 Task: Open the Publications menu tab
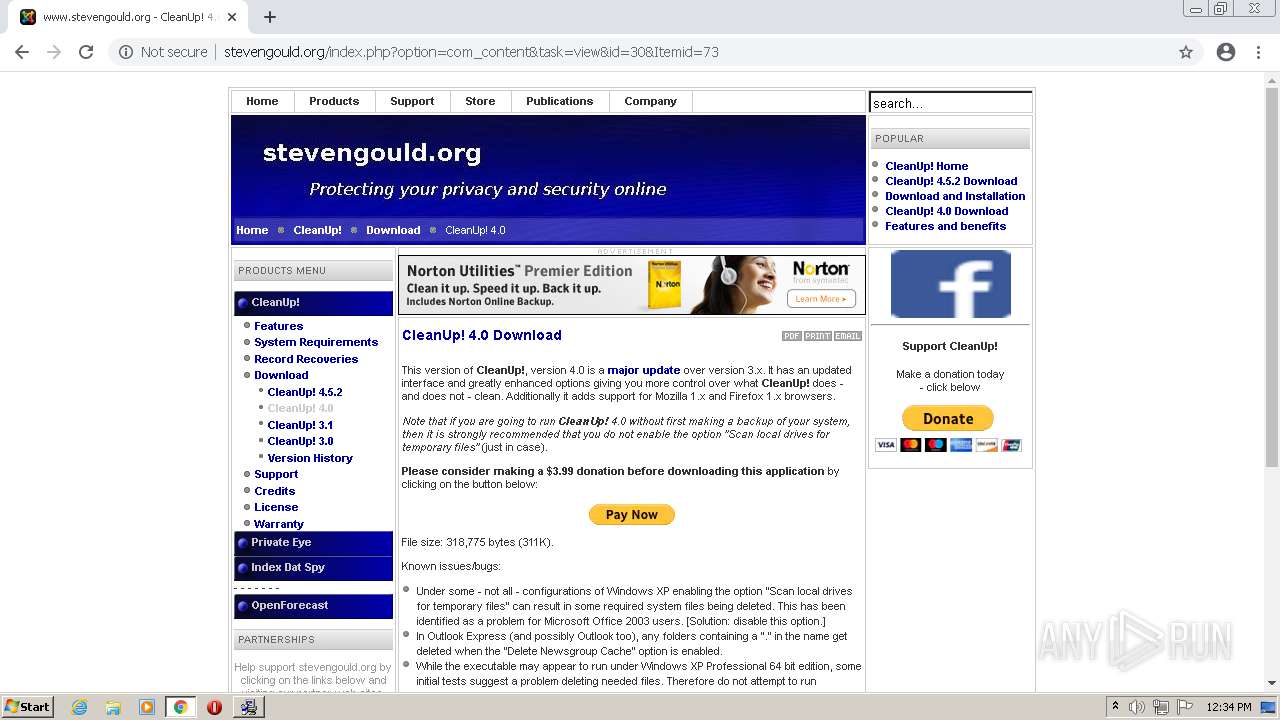coord(560,101)
